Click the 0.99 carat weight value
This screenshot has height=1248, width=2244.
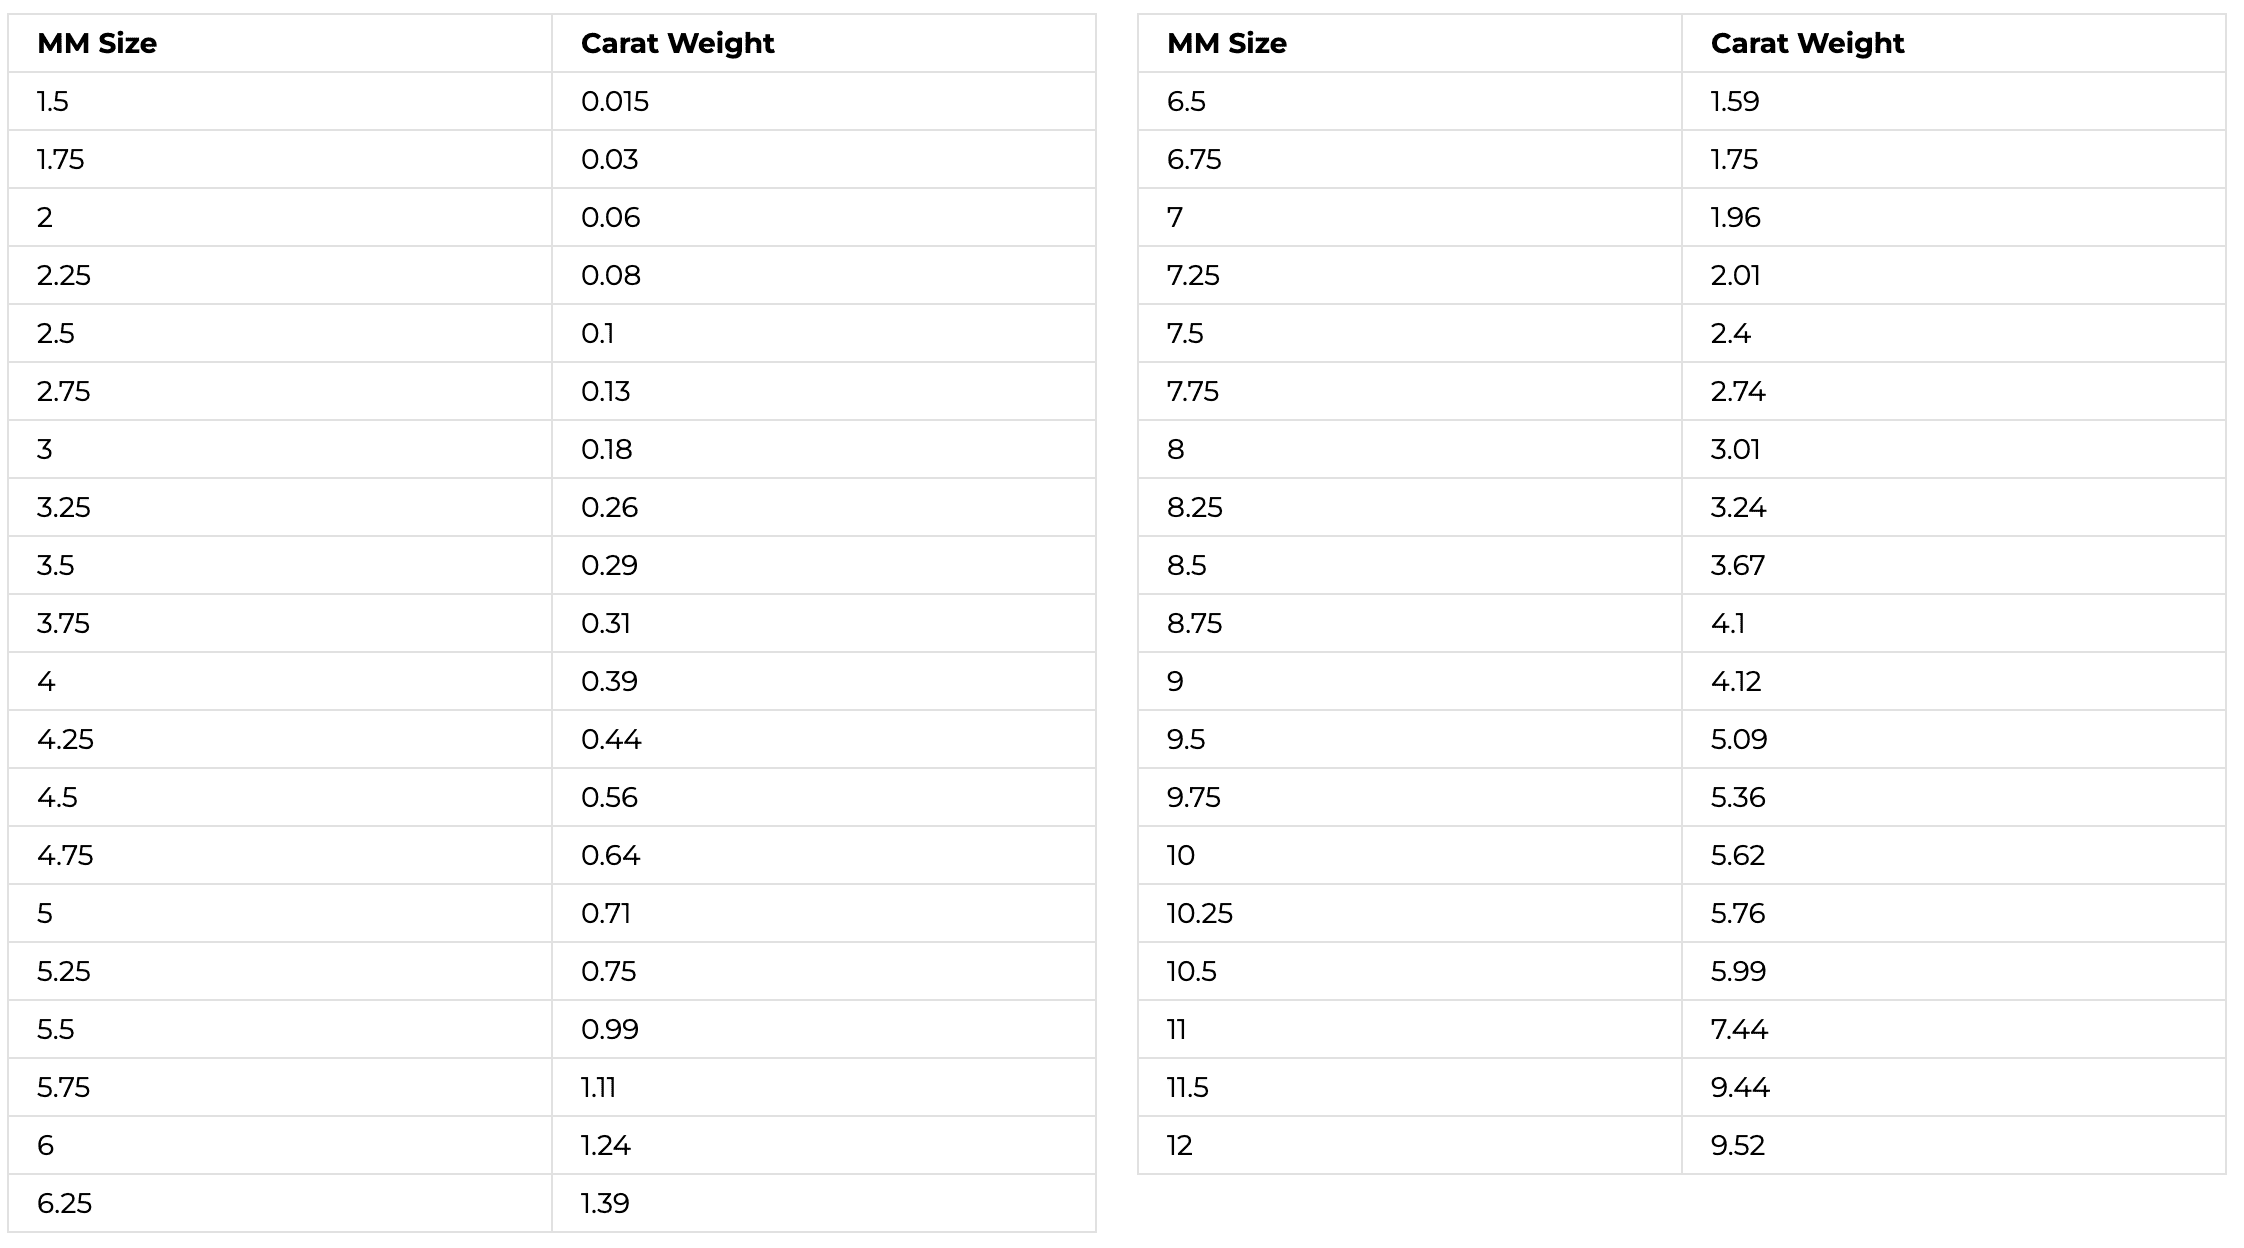(609, 1029)
